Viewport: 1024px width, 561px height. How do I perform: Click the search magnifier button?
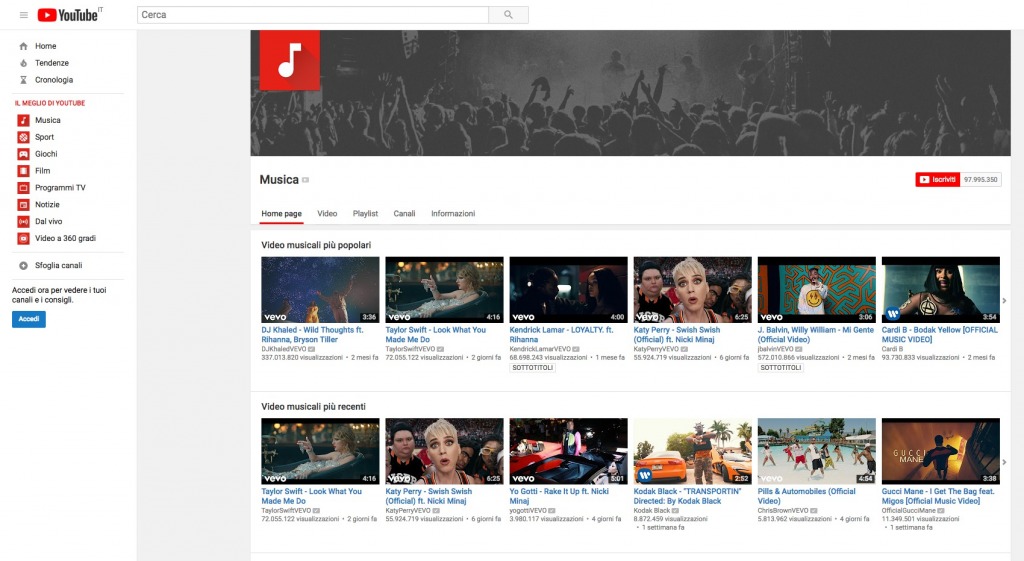click(508, 15)
